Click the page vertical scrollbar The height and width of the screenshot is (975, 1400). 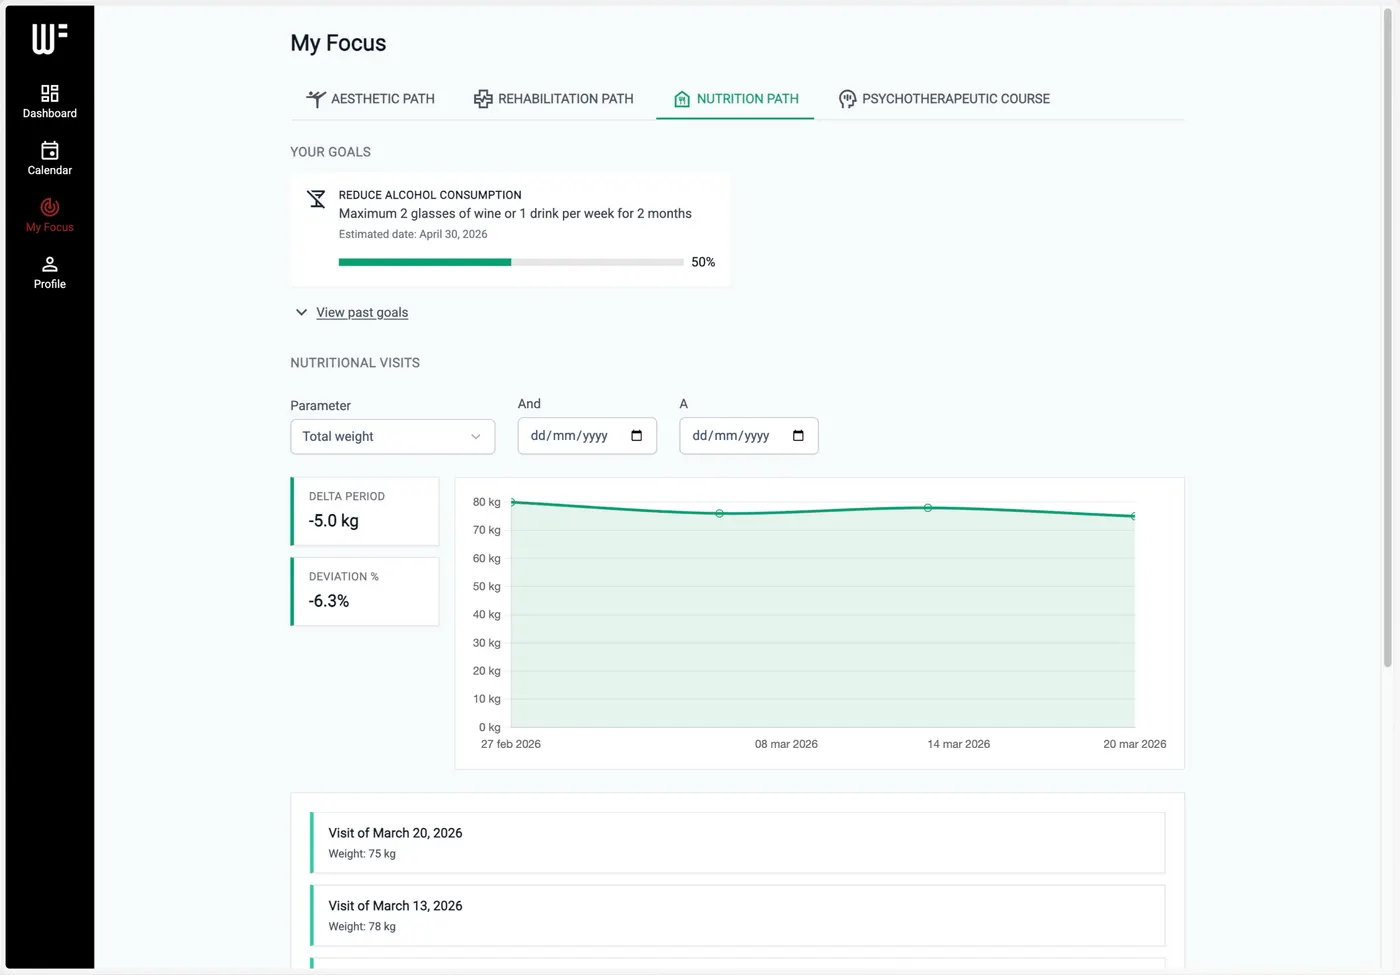[x=1388, y=340]
